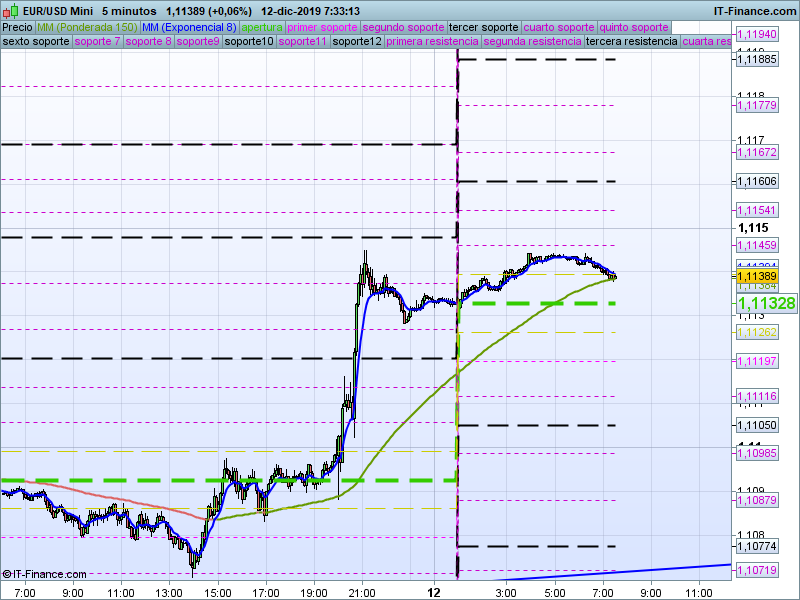Click the green 1,11328 price label
Image resolution: width=800 pixels, height=600 pixels.
pyautogui.click(x=766, y=303)
